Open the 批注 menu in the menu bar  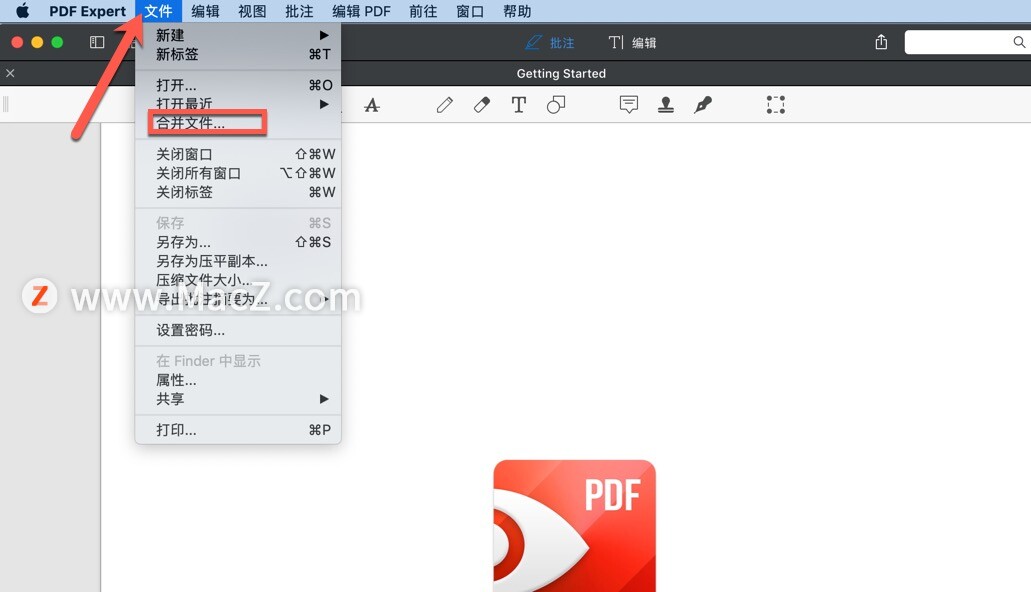point(299,11)
